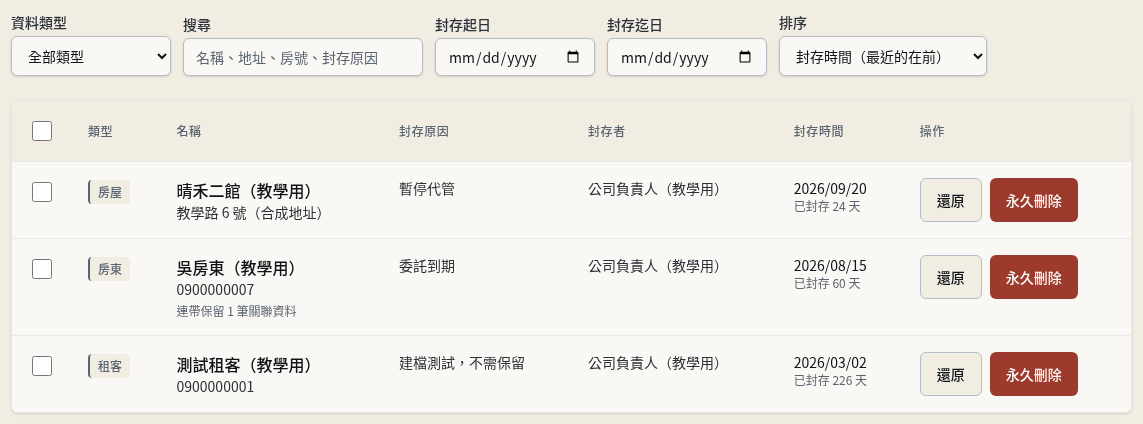
Task: Permanently delete 吳房東 record
Action: point(1034,277)
